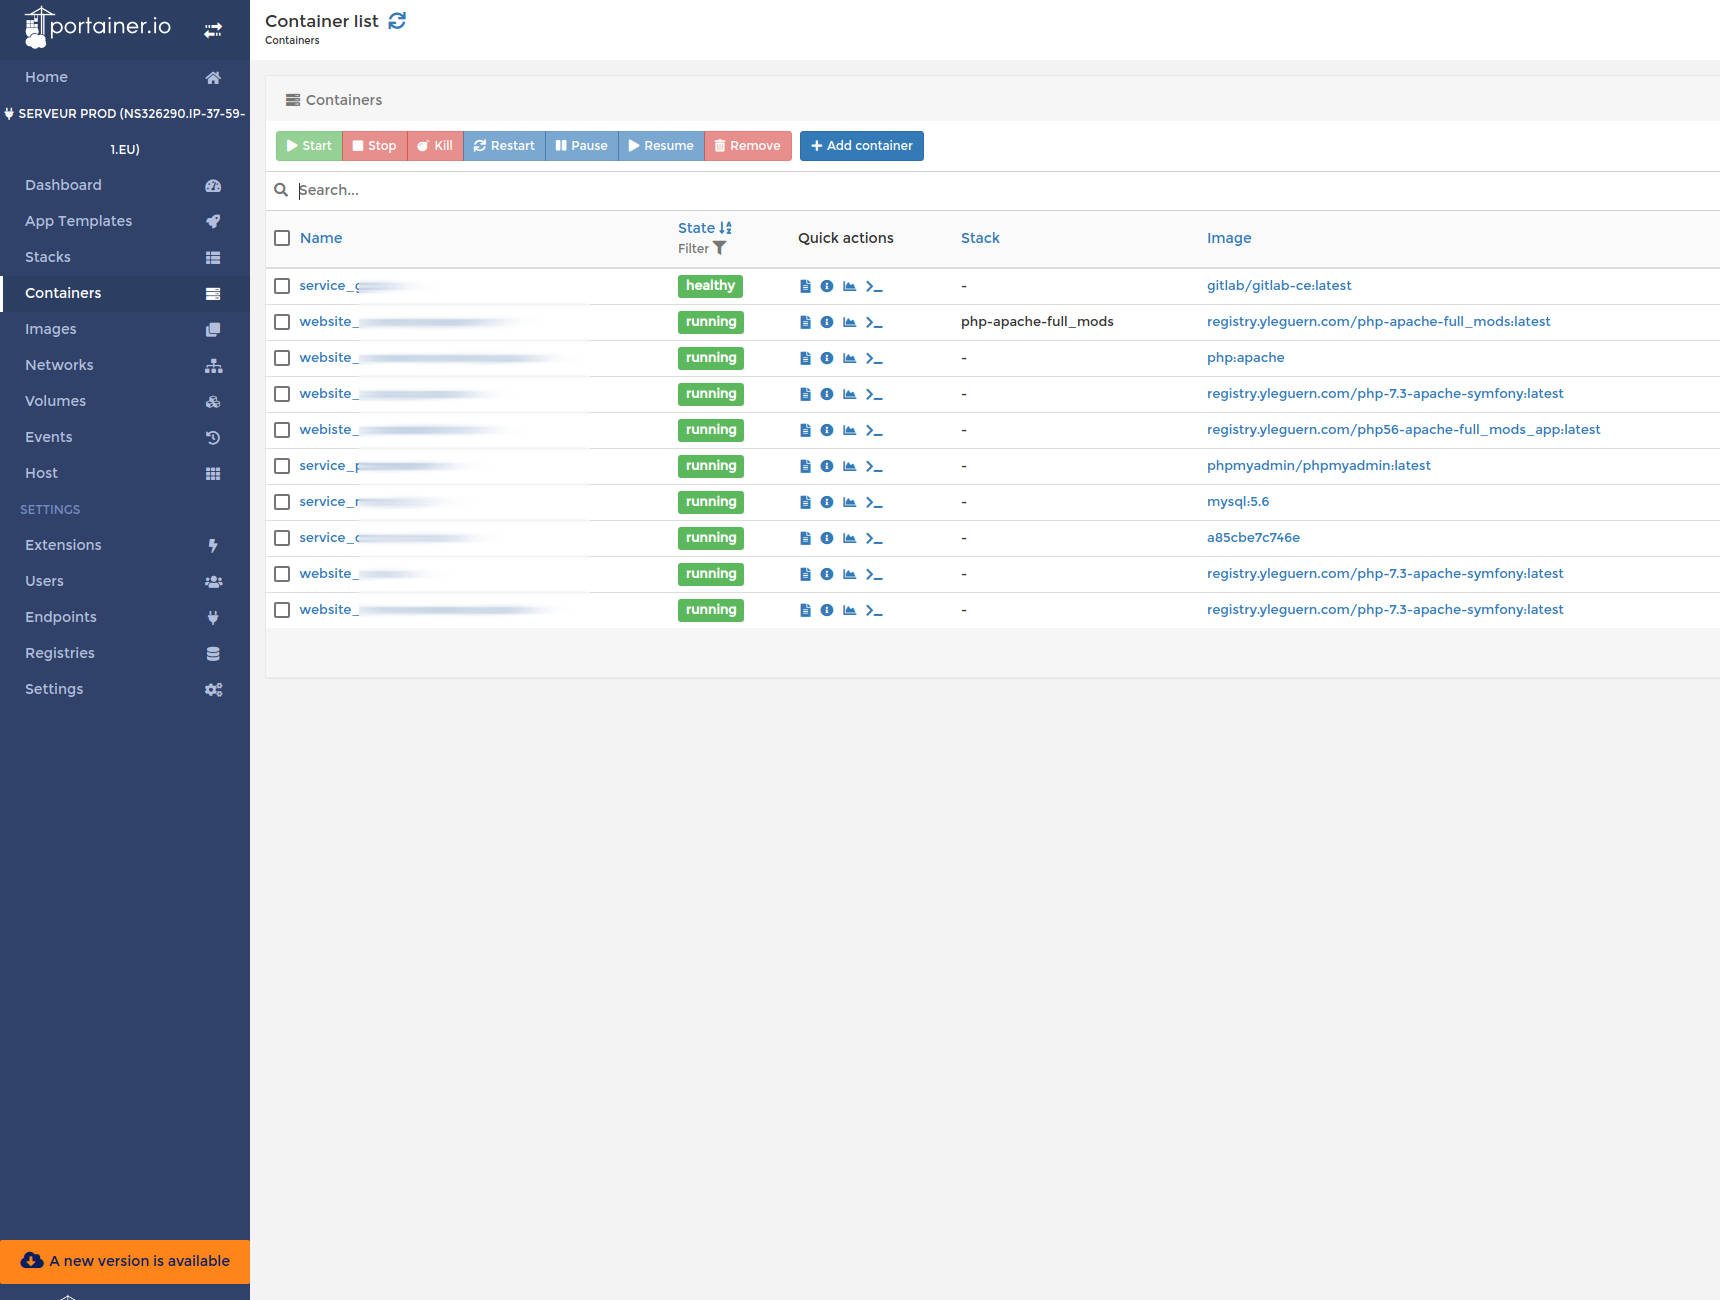Click the Add container button
Image resolution: width=1720 pixels, height=1300 pixels.
click(861, 145)
